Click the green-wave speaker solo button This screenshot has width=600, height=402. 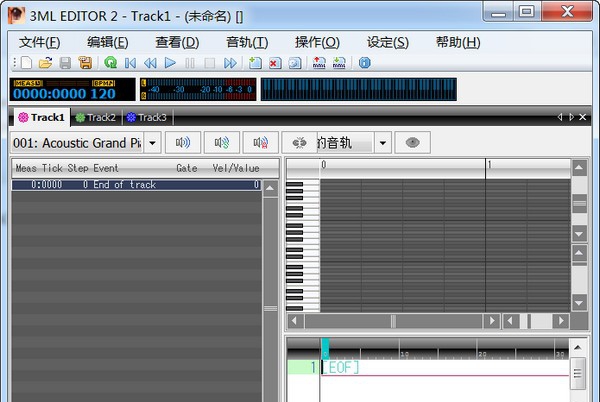click(x=222, y=143)
